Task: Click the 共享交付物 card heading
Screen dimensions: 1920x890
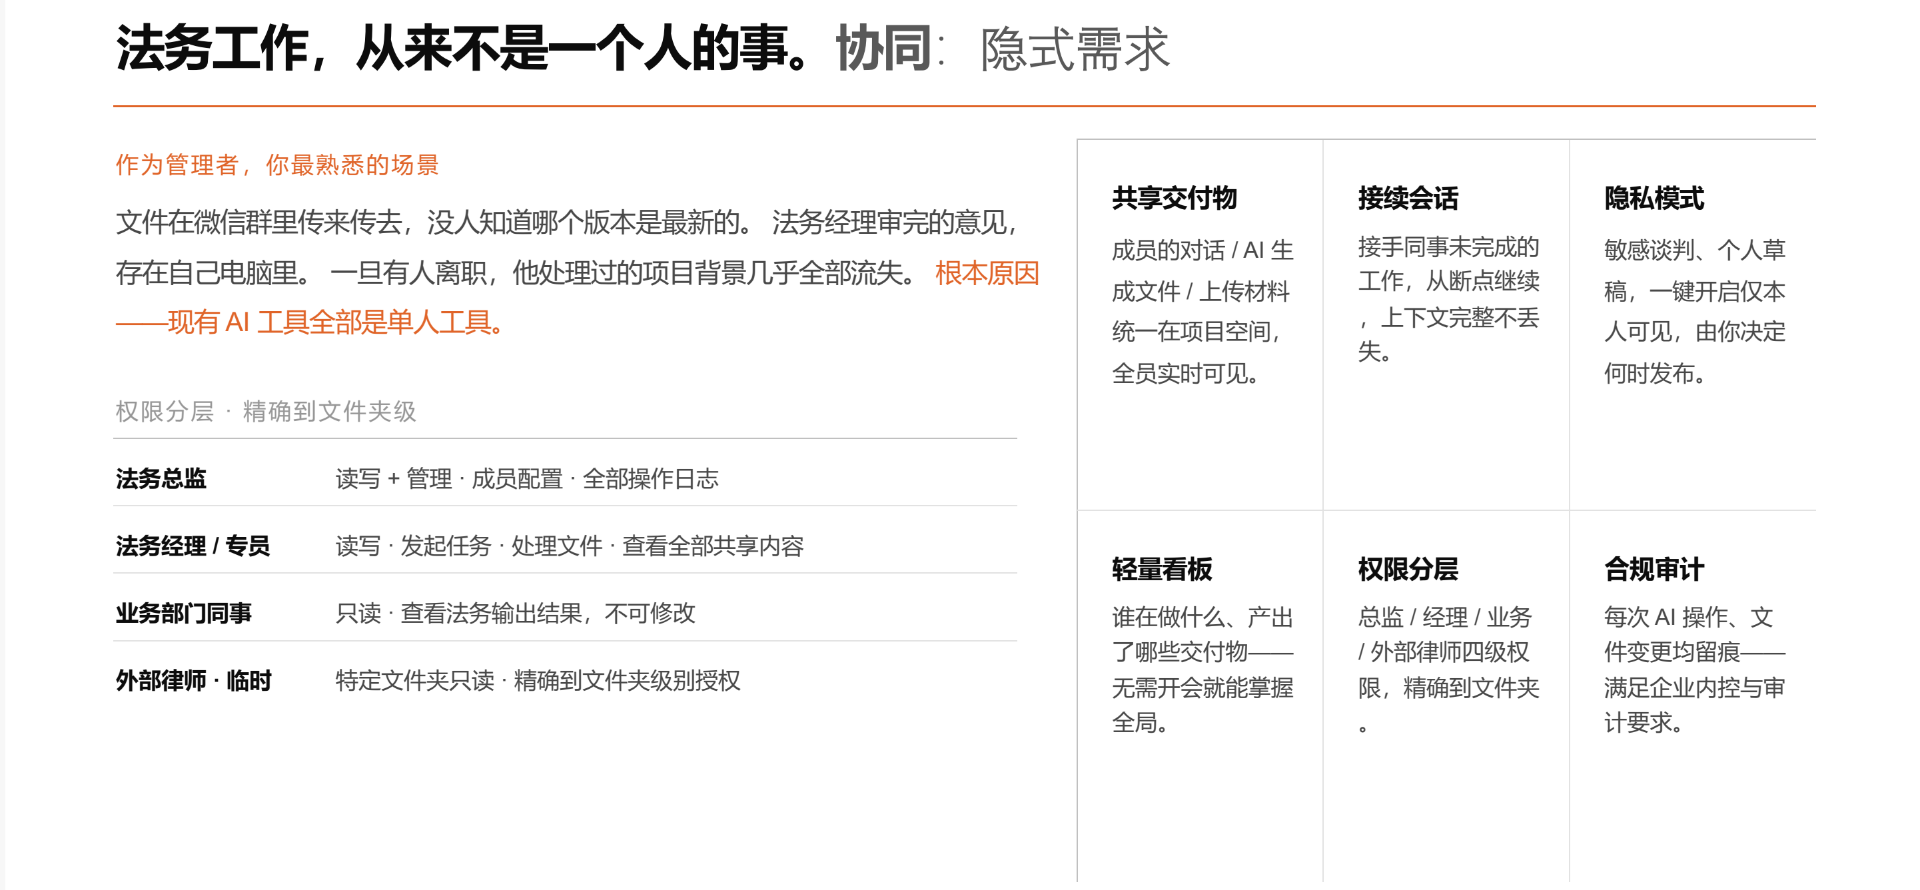Action: (1174, 198)
